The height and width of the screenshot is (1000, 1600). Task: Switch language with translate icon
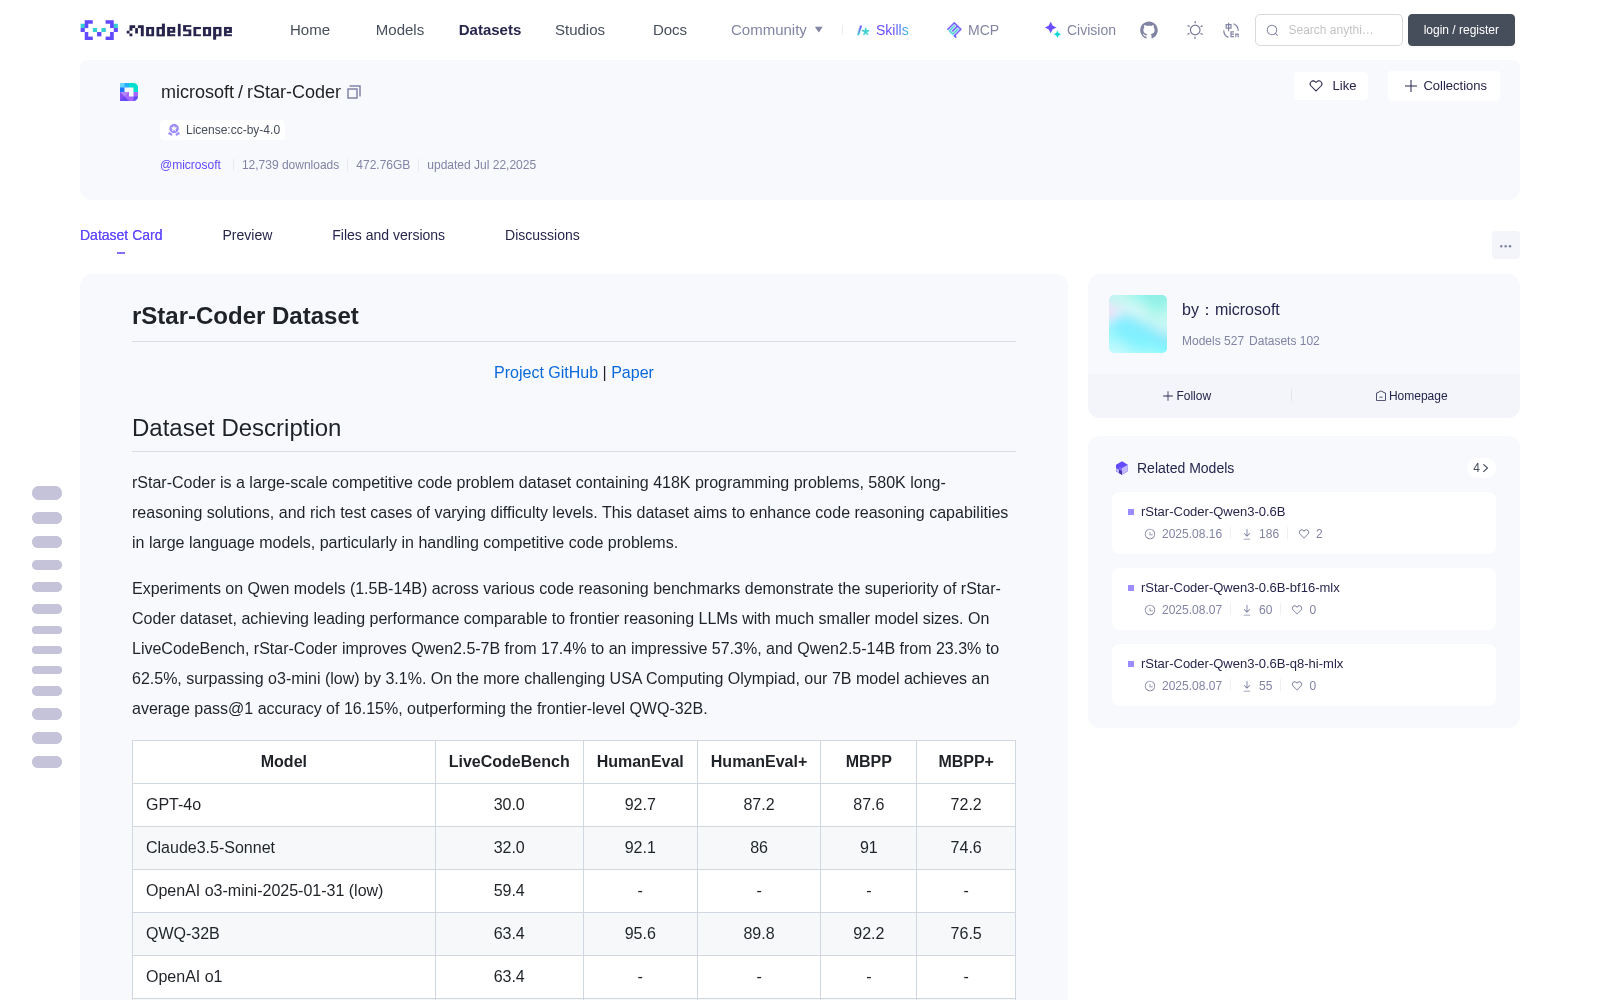coord(1232,30)
